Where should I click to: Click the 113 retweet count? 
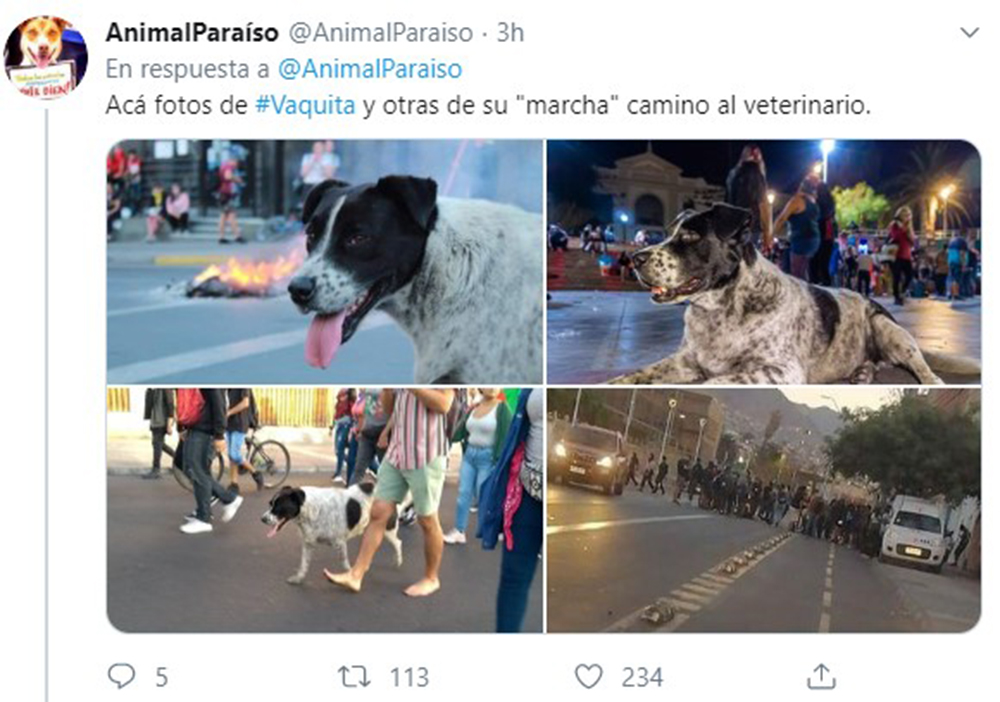409,677
